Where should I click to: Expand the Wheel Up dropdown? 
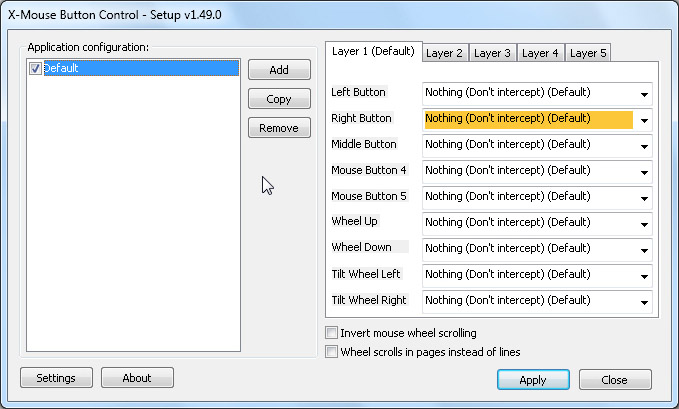point(537,224)
